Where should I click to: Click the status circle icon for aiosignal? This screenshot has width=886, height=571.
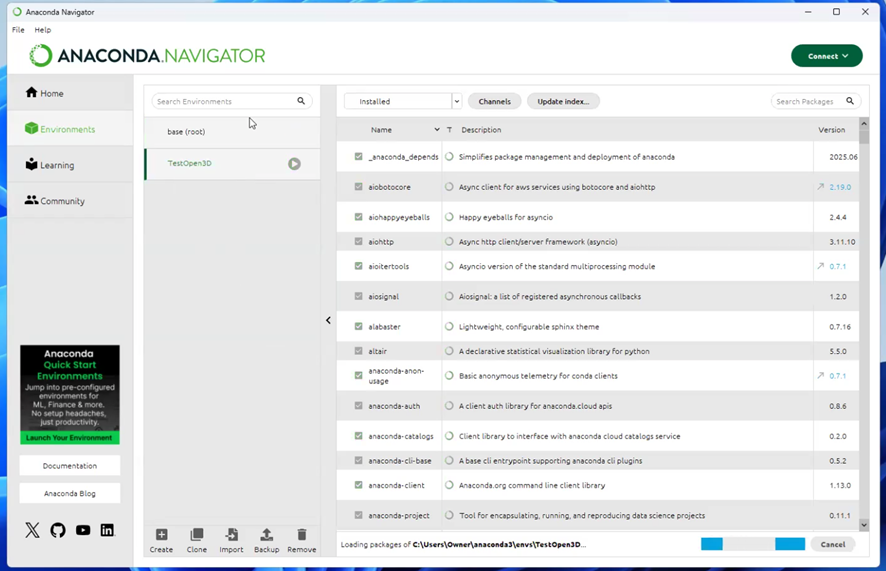click(x=449, y=296)
